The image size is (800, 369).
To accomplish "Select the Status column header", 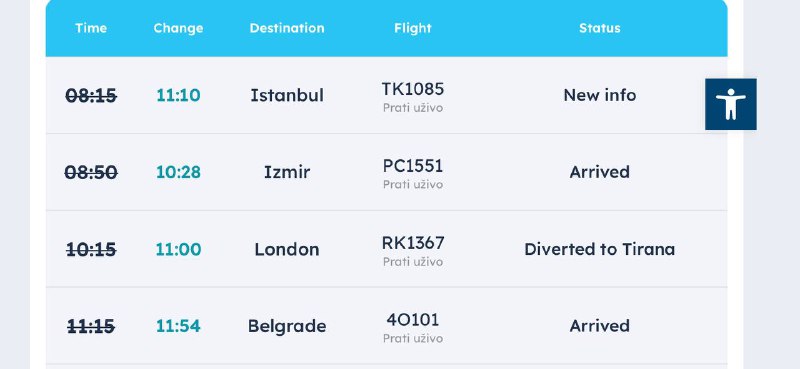I will [599, 28].
